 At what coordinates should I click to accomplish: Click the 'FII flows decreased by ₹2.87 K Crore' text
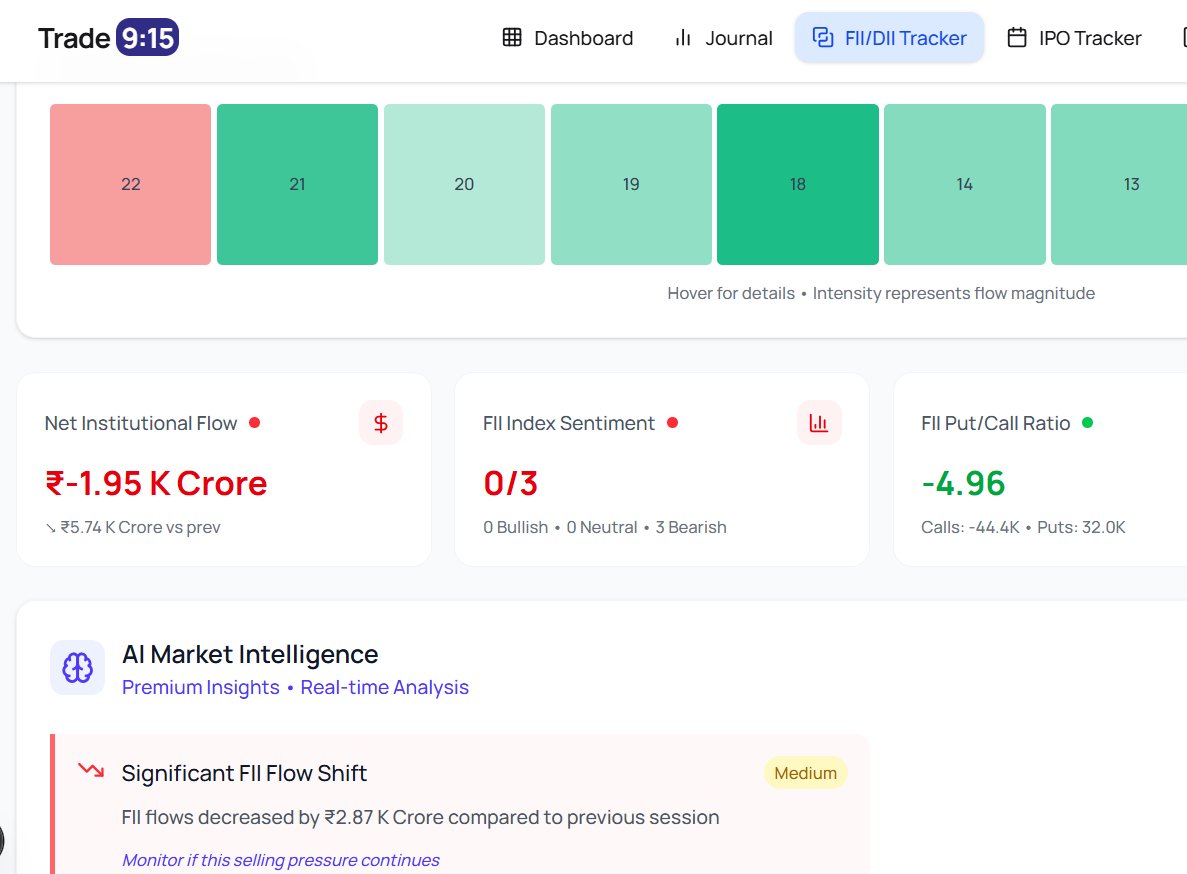pyautogui.click(x=420, y=818)
